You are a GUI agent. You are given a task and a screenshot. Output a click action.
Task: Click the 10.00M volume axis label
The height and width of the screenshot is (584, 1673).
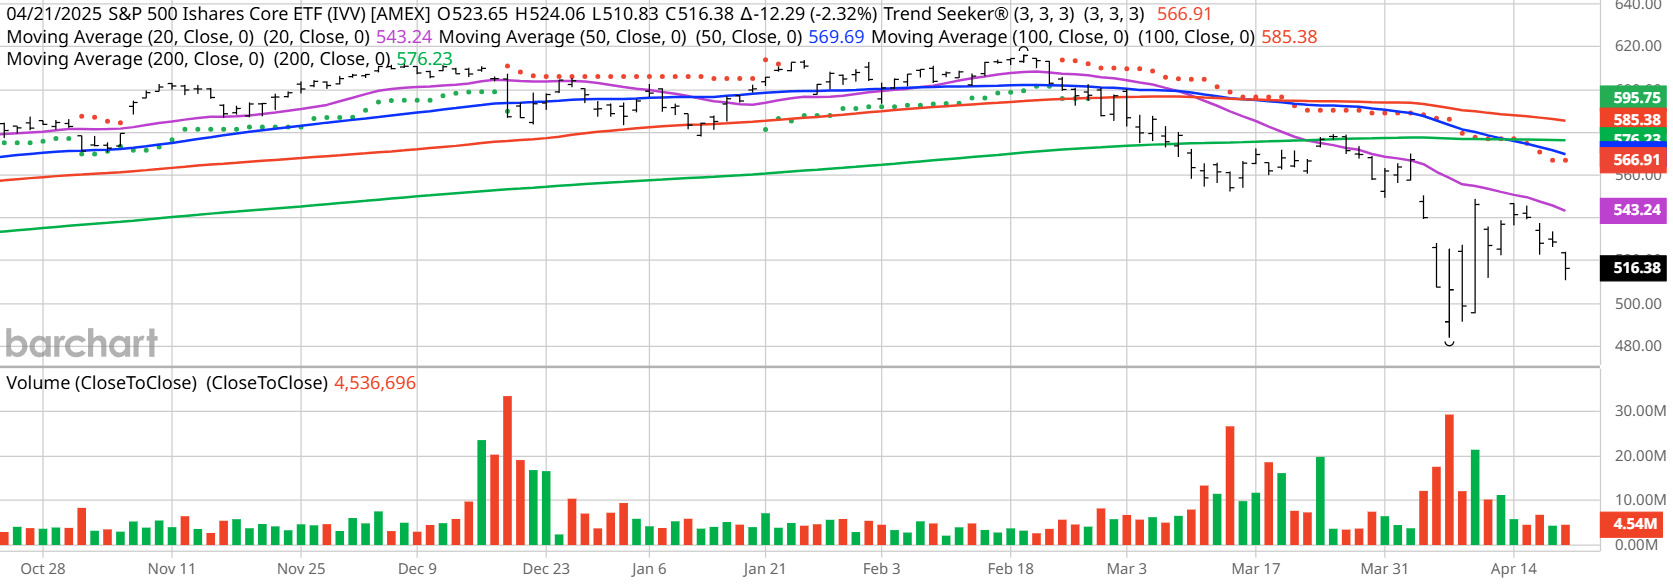pos(1640,499)
